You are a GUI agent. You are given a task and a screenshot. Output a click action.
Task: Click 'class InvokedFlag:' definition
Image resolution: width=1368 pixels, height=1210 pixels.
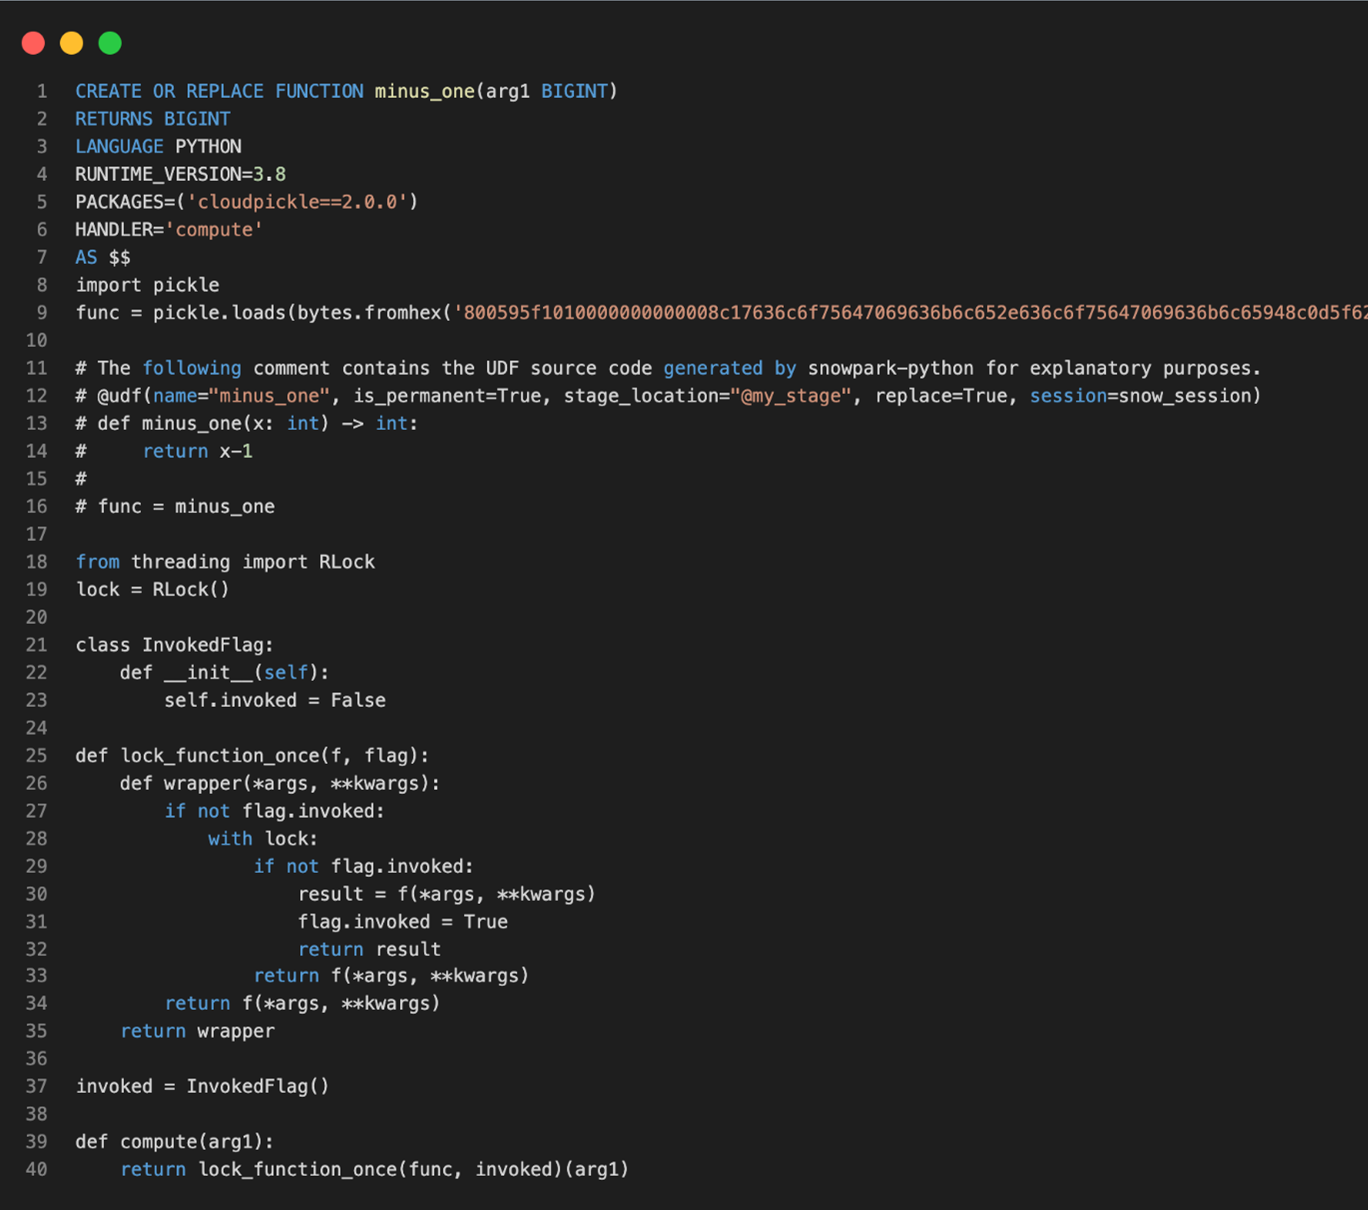point(174,645)
